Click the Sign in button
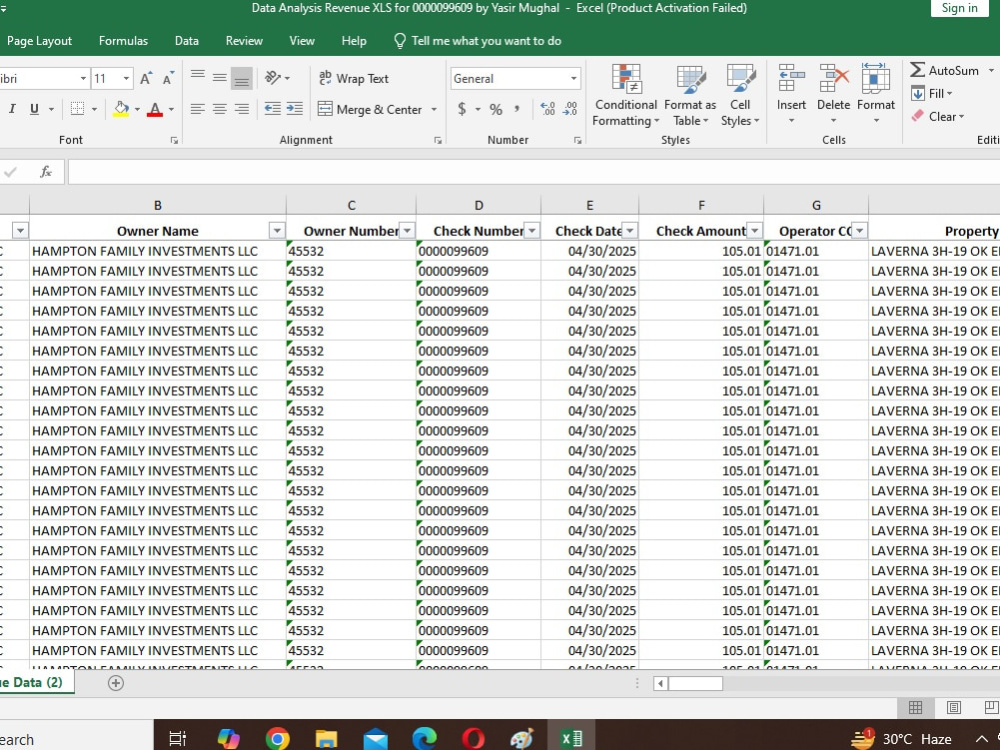The height and width of the screenshot is (750, 1000). pos(959,8)
